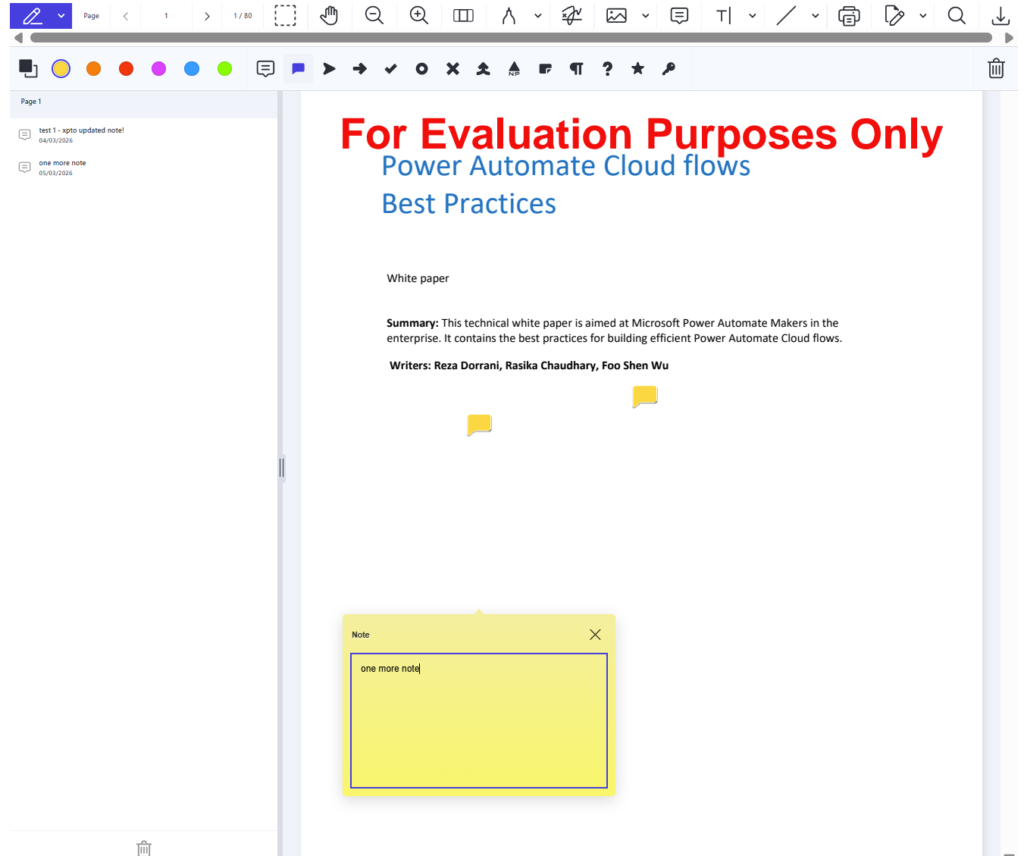This screenshot has height=856, width=1024.
Task: Pick the orange color swatch
Action: coord(93,69)
